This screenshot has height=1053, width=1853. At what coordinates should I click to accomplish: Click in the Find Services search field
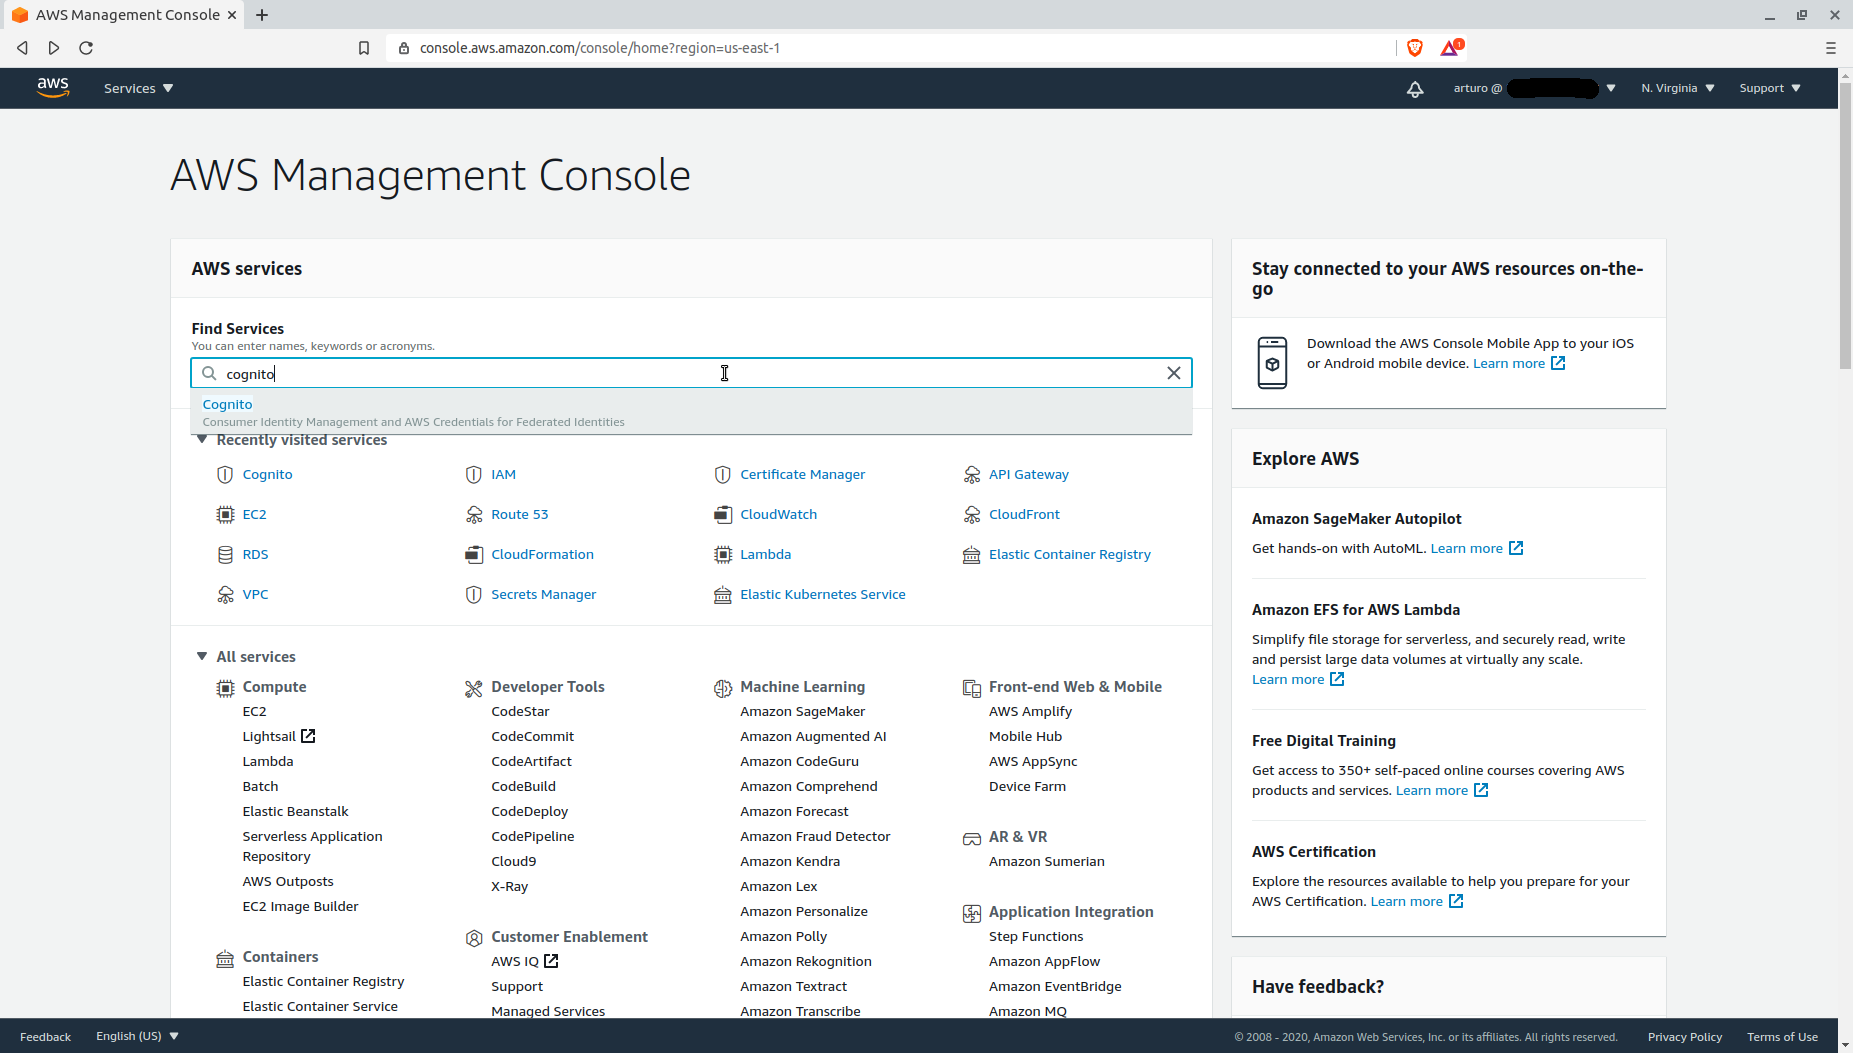coord(691,373)
